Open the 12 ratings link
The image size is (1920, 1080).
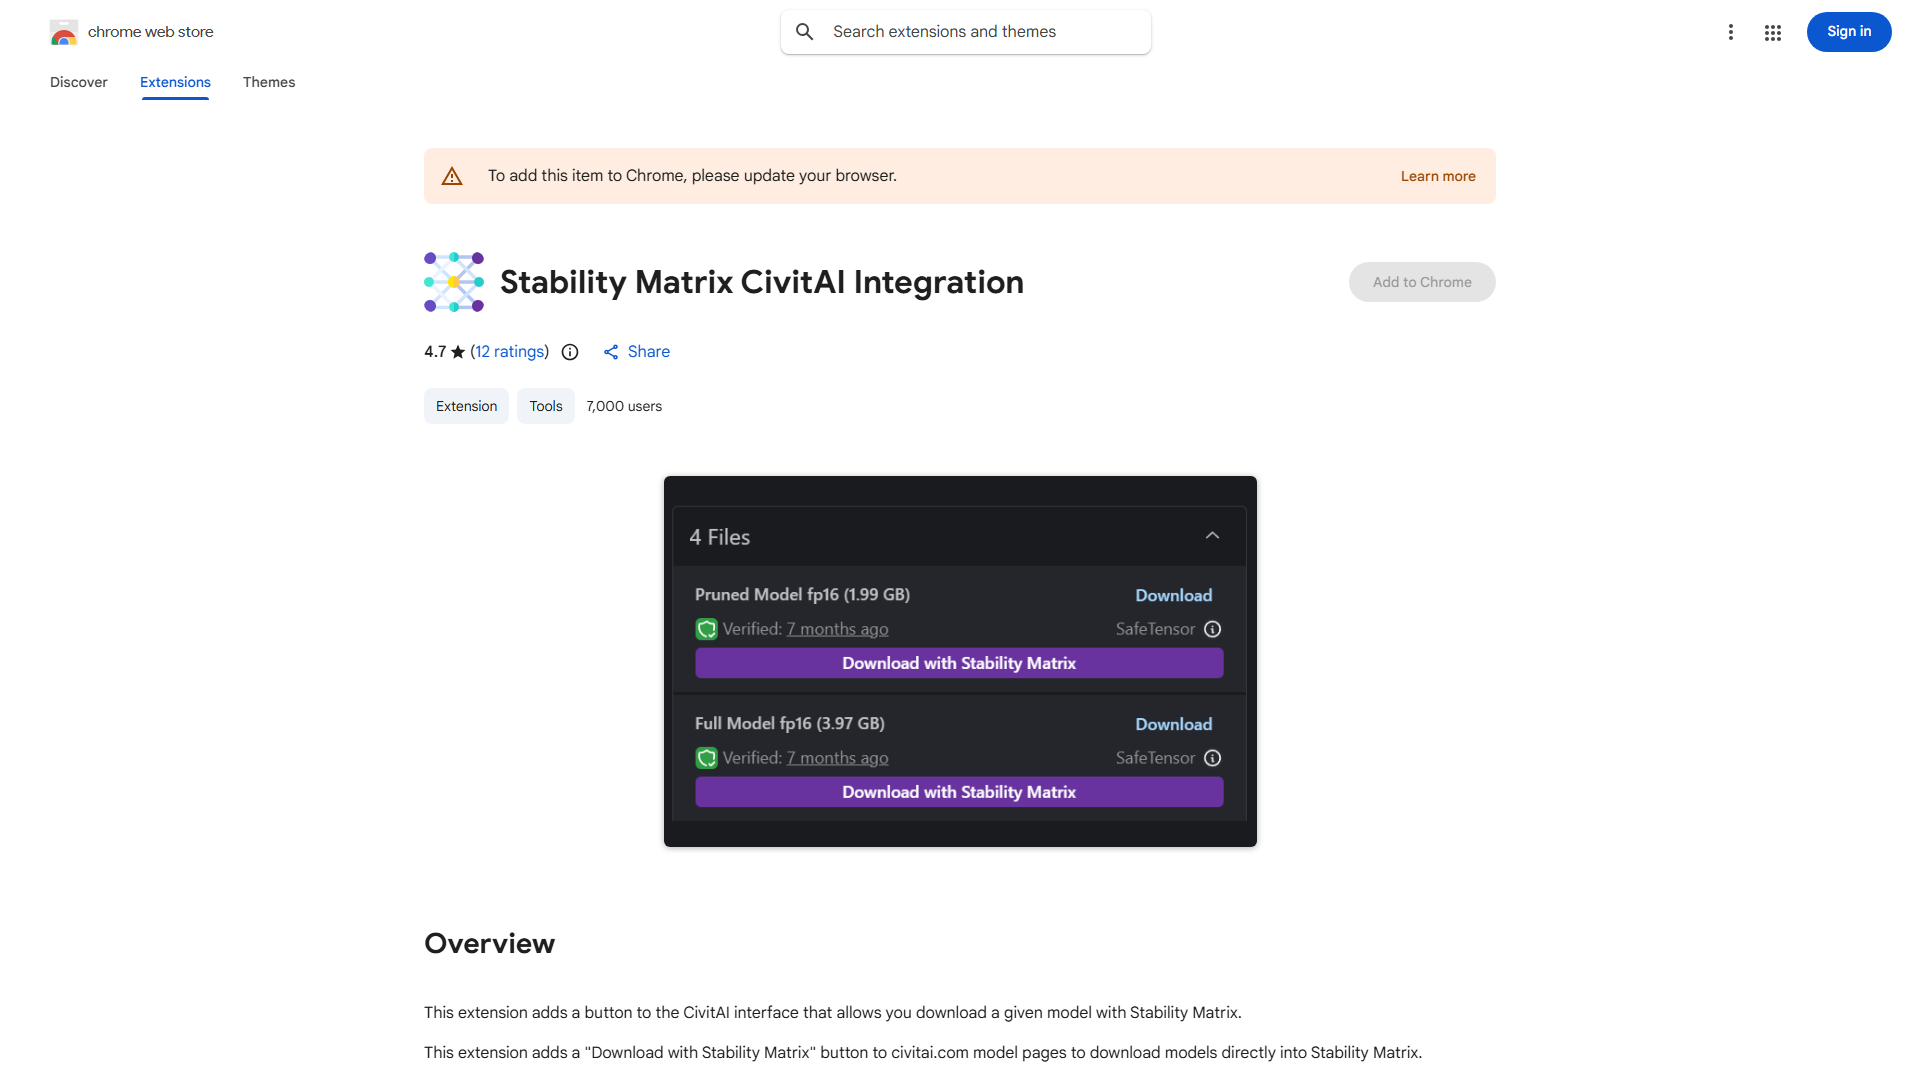tap(509, 352)
